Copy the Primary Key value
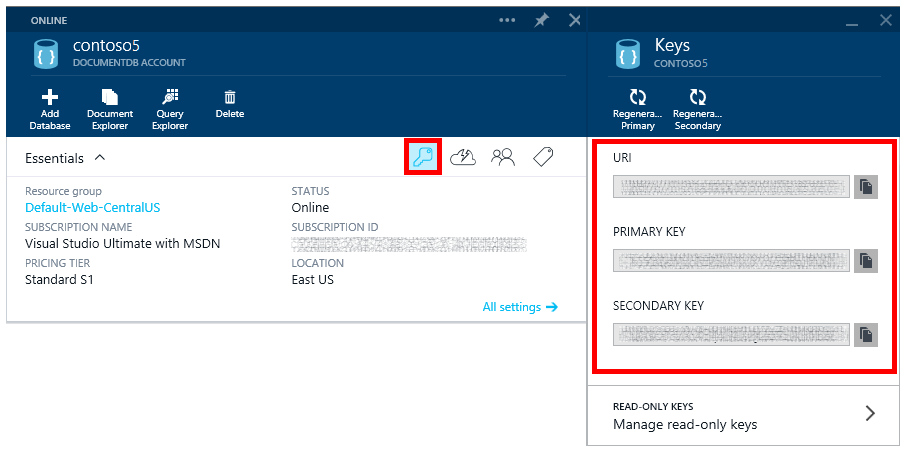 pos(866,261)
